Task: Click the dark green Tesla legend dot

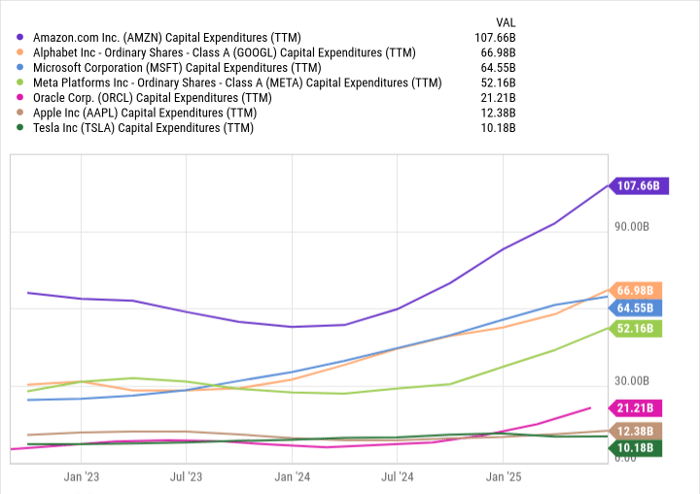Action: tap(20, 128)
